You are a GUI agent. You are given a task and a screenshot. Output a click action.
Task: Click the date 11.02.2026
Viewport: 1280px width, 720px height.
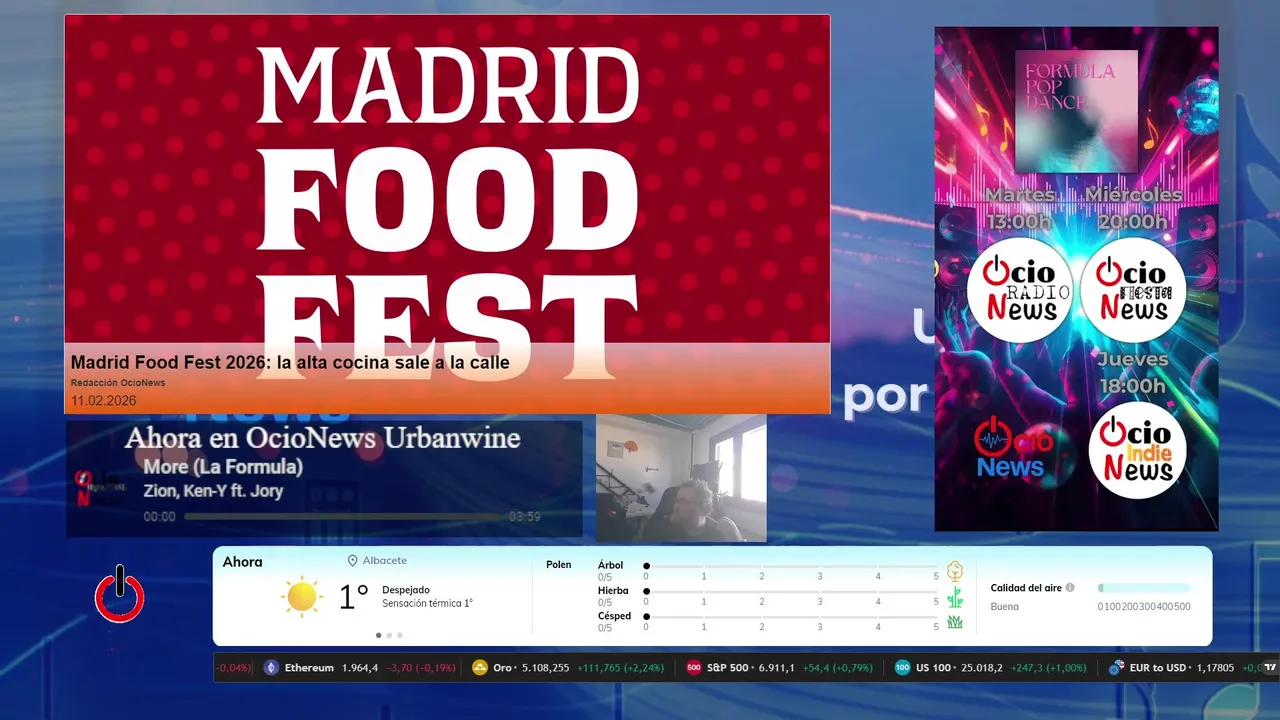(x=103, y=401)
